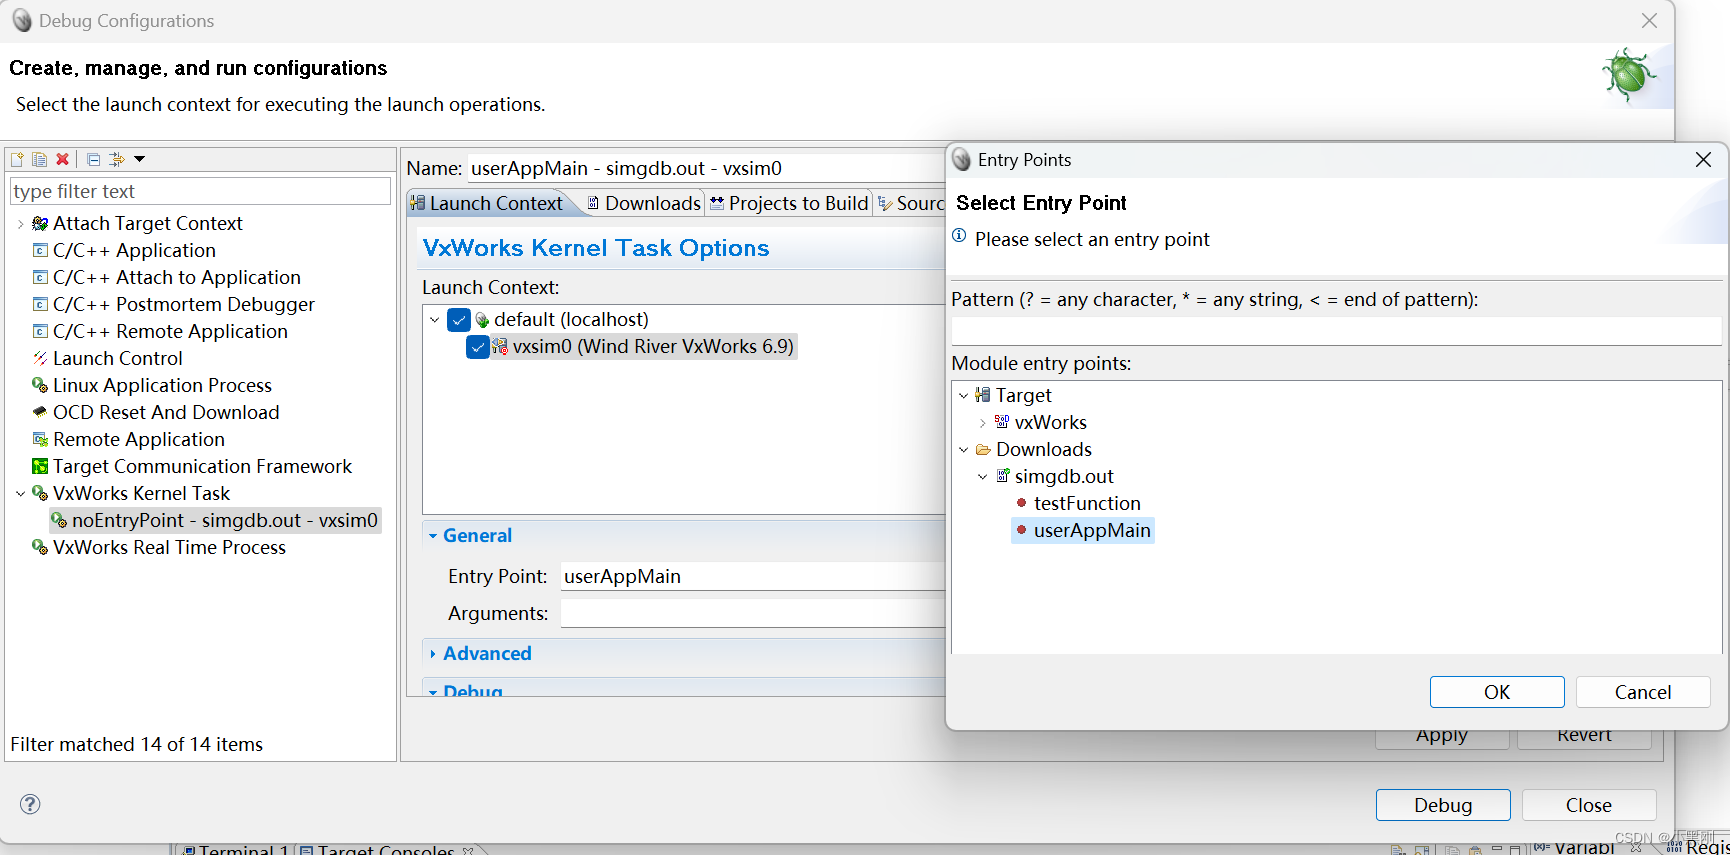Select noEntryPoint - simgdb.out - vxsim0 configuration

(x=215, y=521)
